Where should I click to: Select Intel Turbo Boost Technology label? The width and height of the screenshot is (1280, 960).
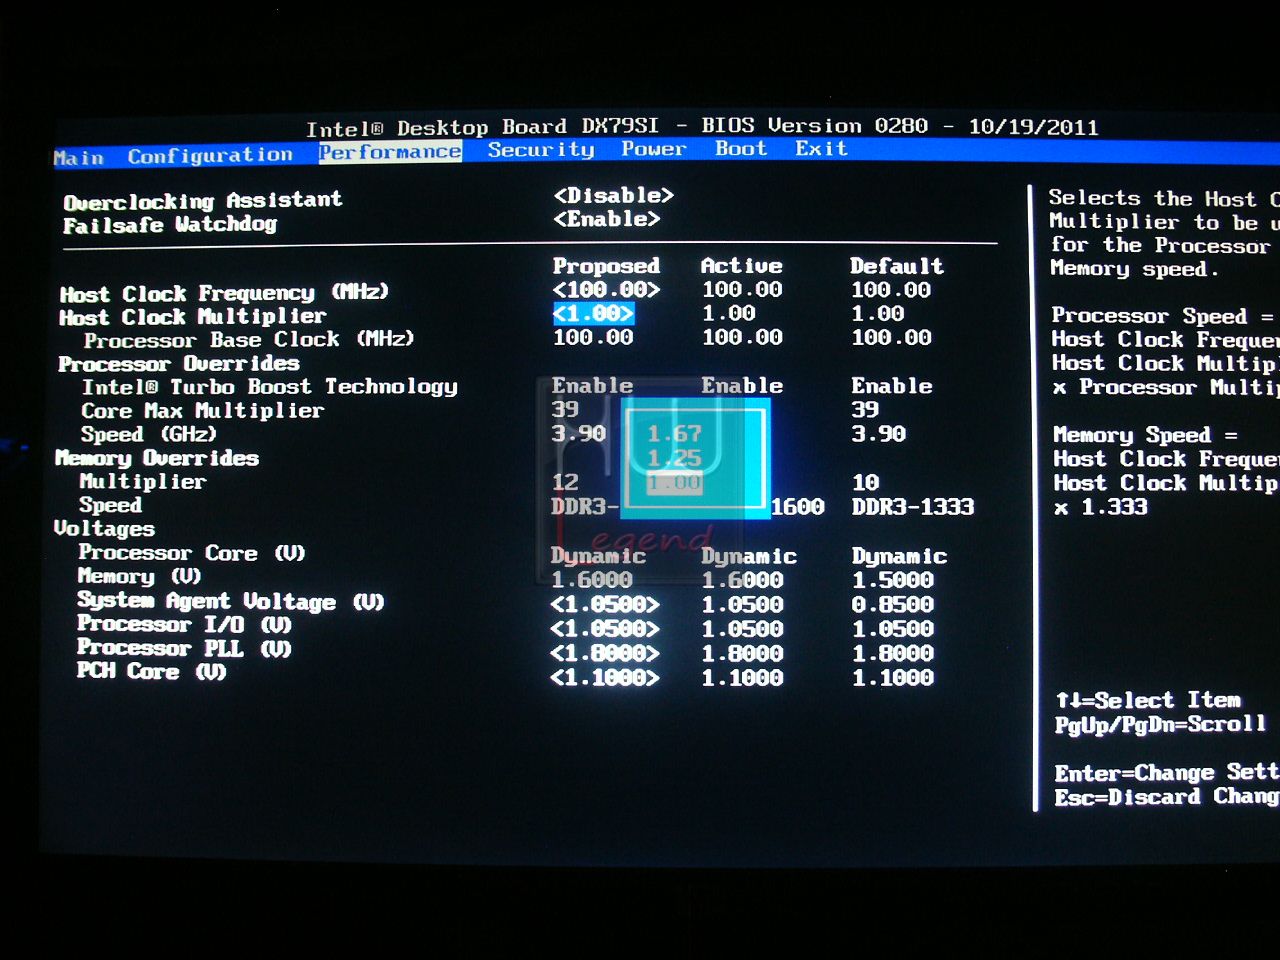[x=270, y=387]
